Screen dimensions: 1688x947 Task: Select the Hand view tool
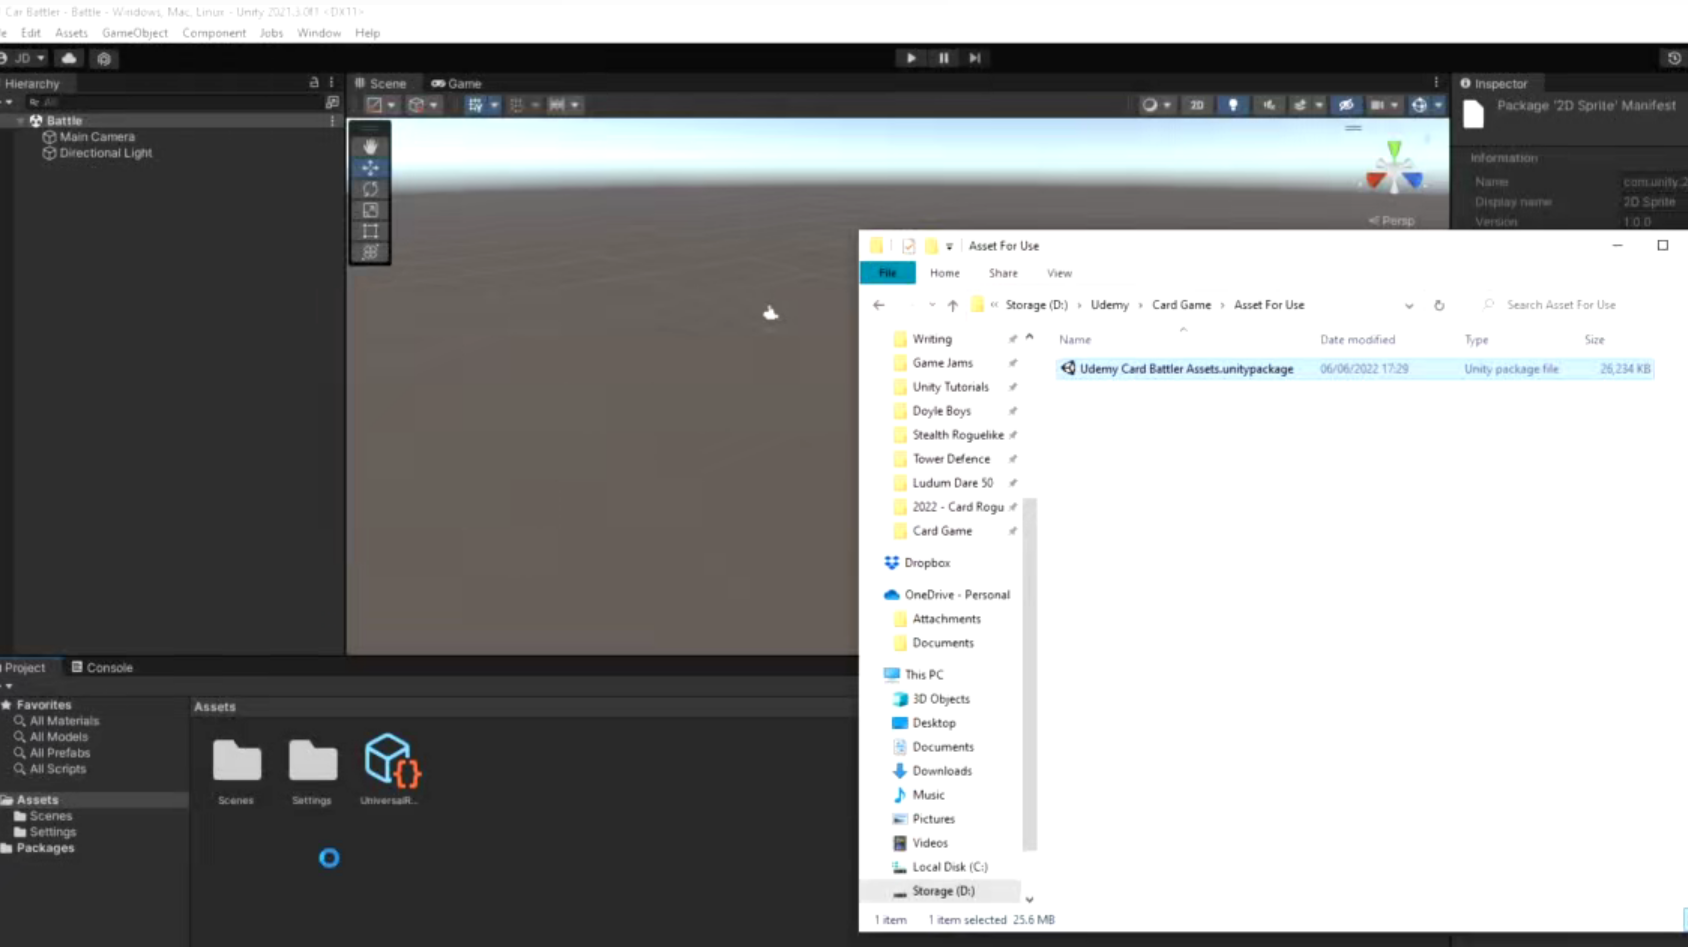(370, 146)
